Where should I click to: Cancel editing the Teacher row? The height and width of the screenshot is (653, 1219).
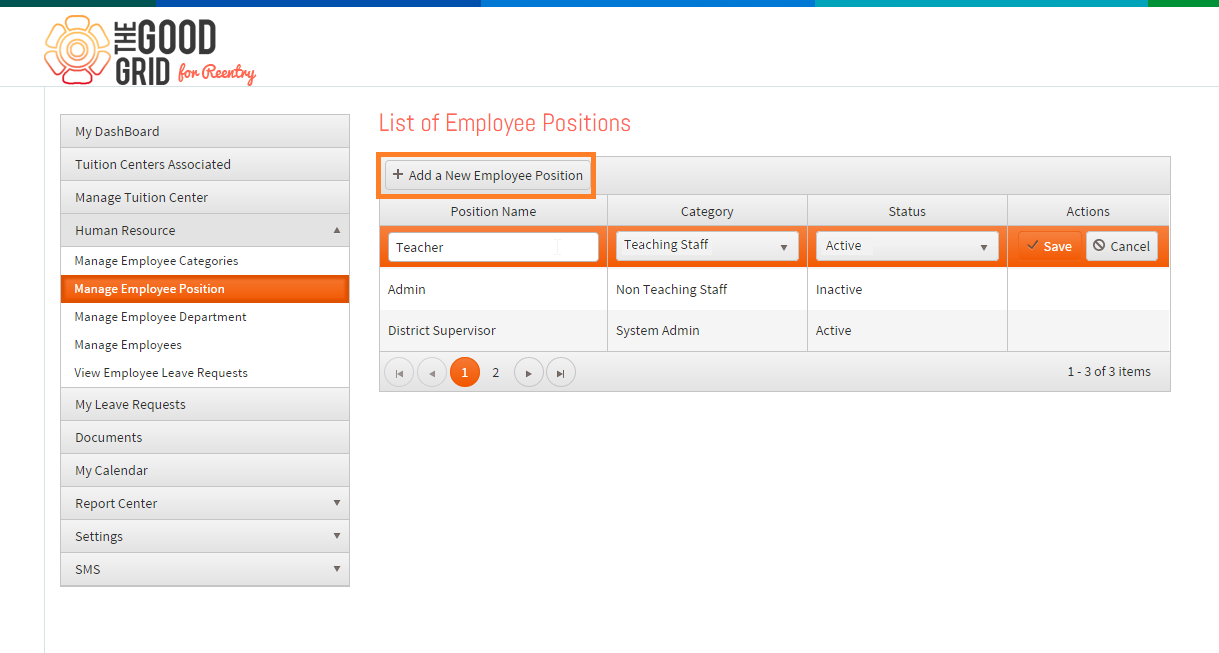(1122, 246)
